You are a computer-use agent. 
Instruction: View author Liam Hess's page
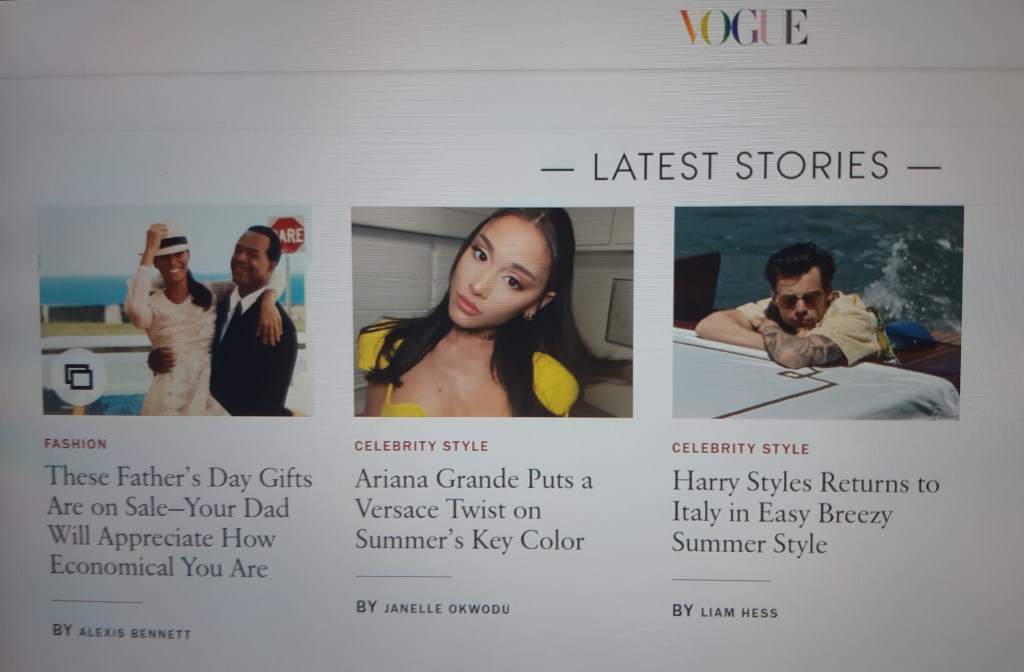(739, 613)
